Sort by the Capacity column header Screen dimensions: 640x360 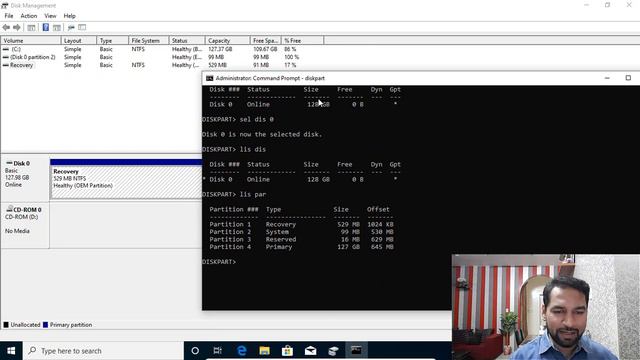[x=227, y=41]
